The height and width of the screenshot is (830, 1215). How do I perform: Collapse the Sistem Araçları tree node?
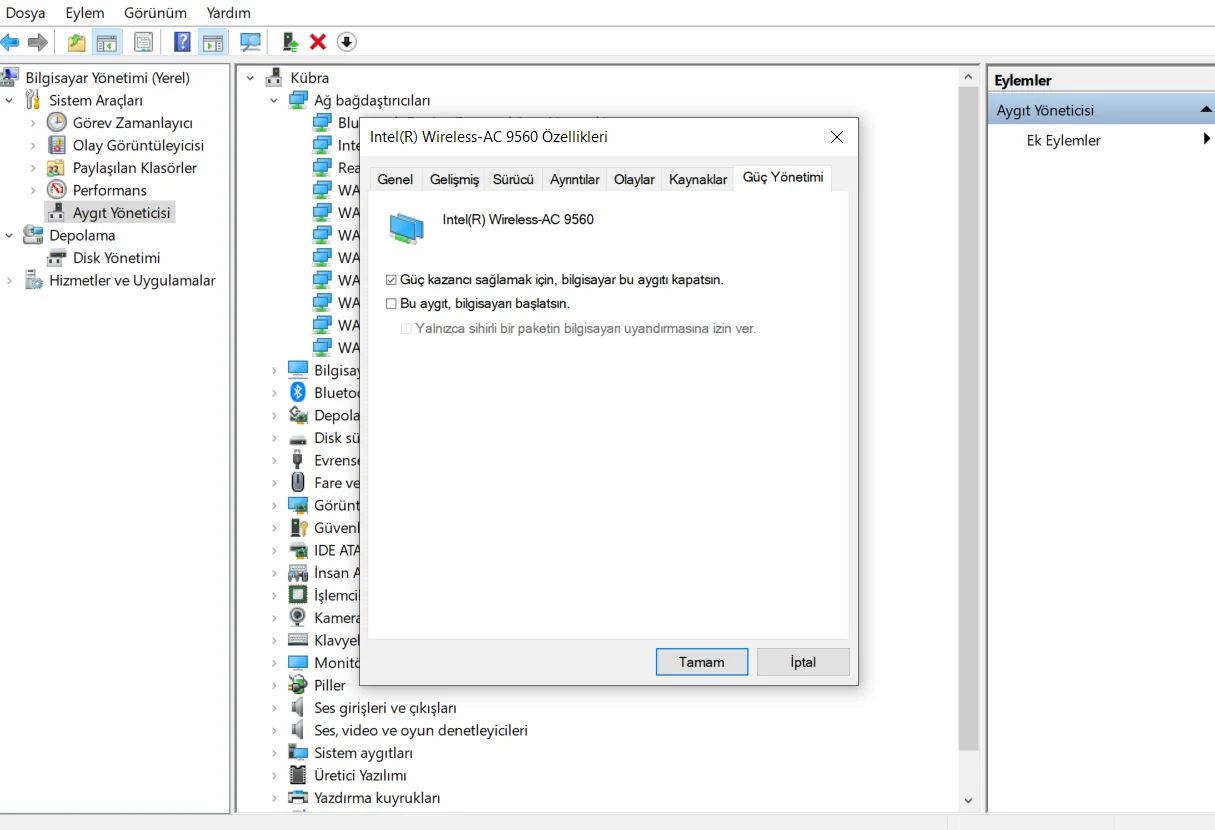coord(9,100)
